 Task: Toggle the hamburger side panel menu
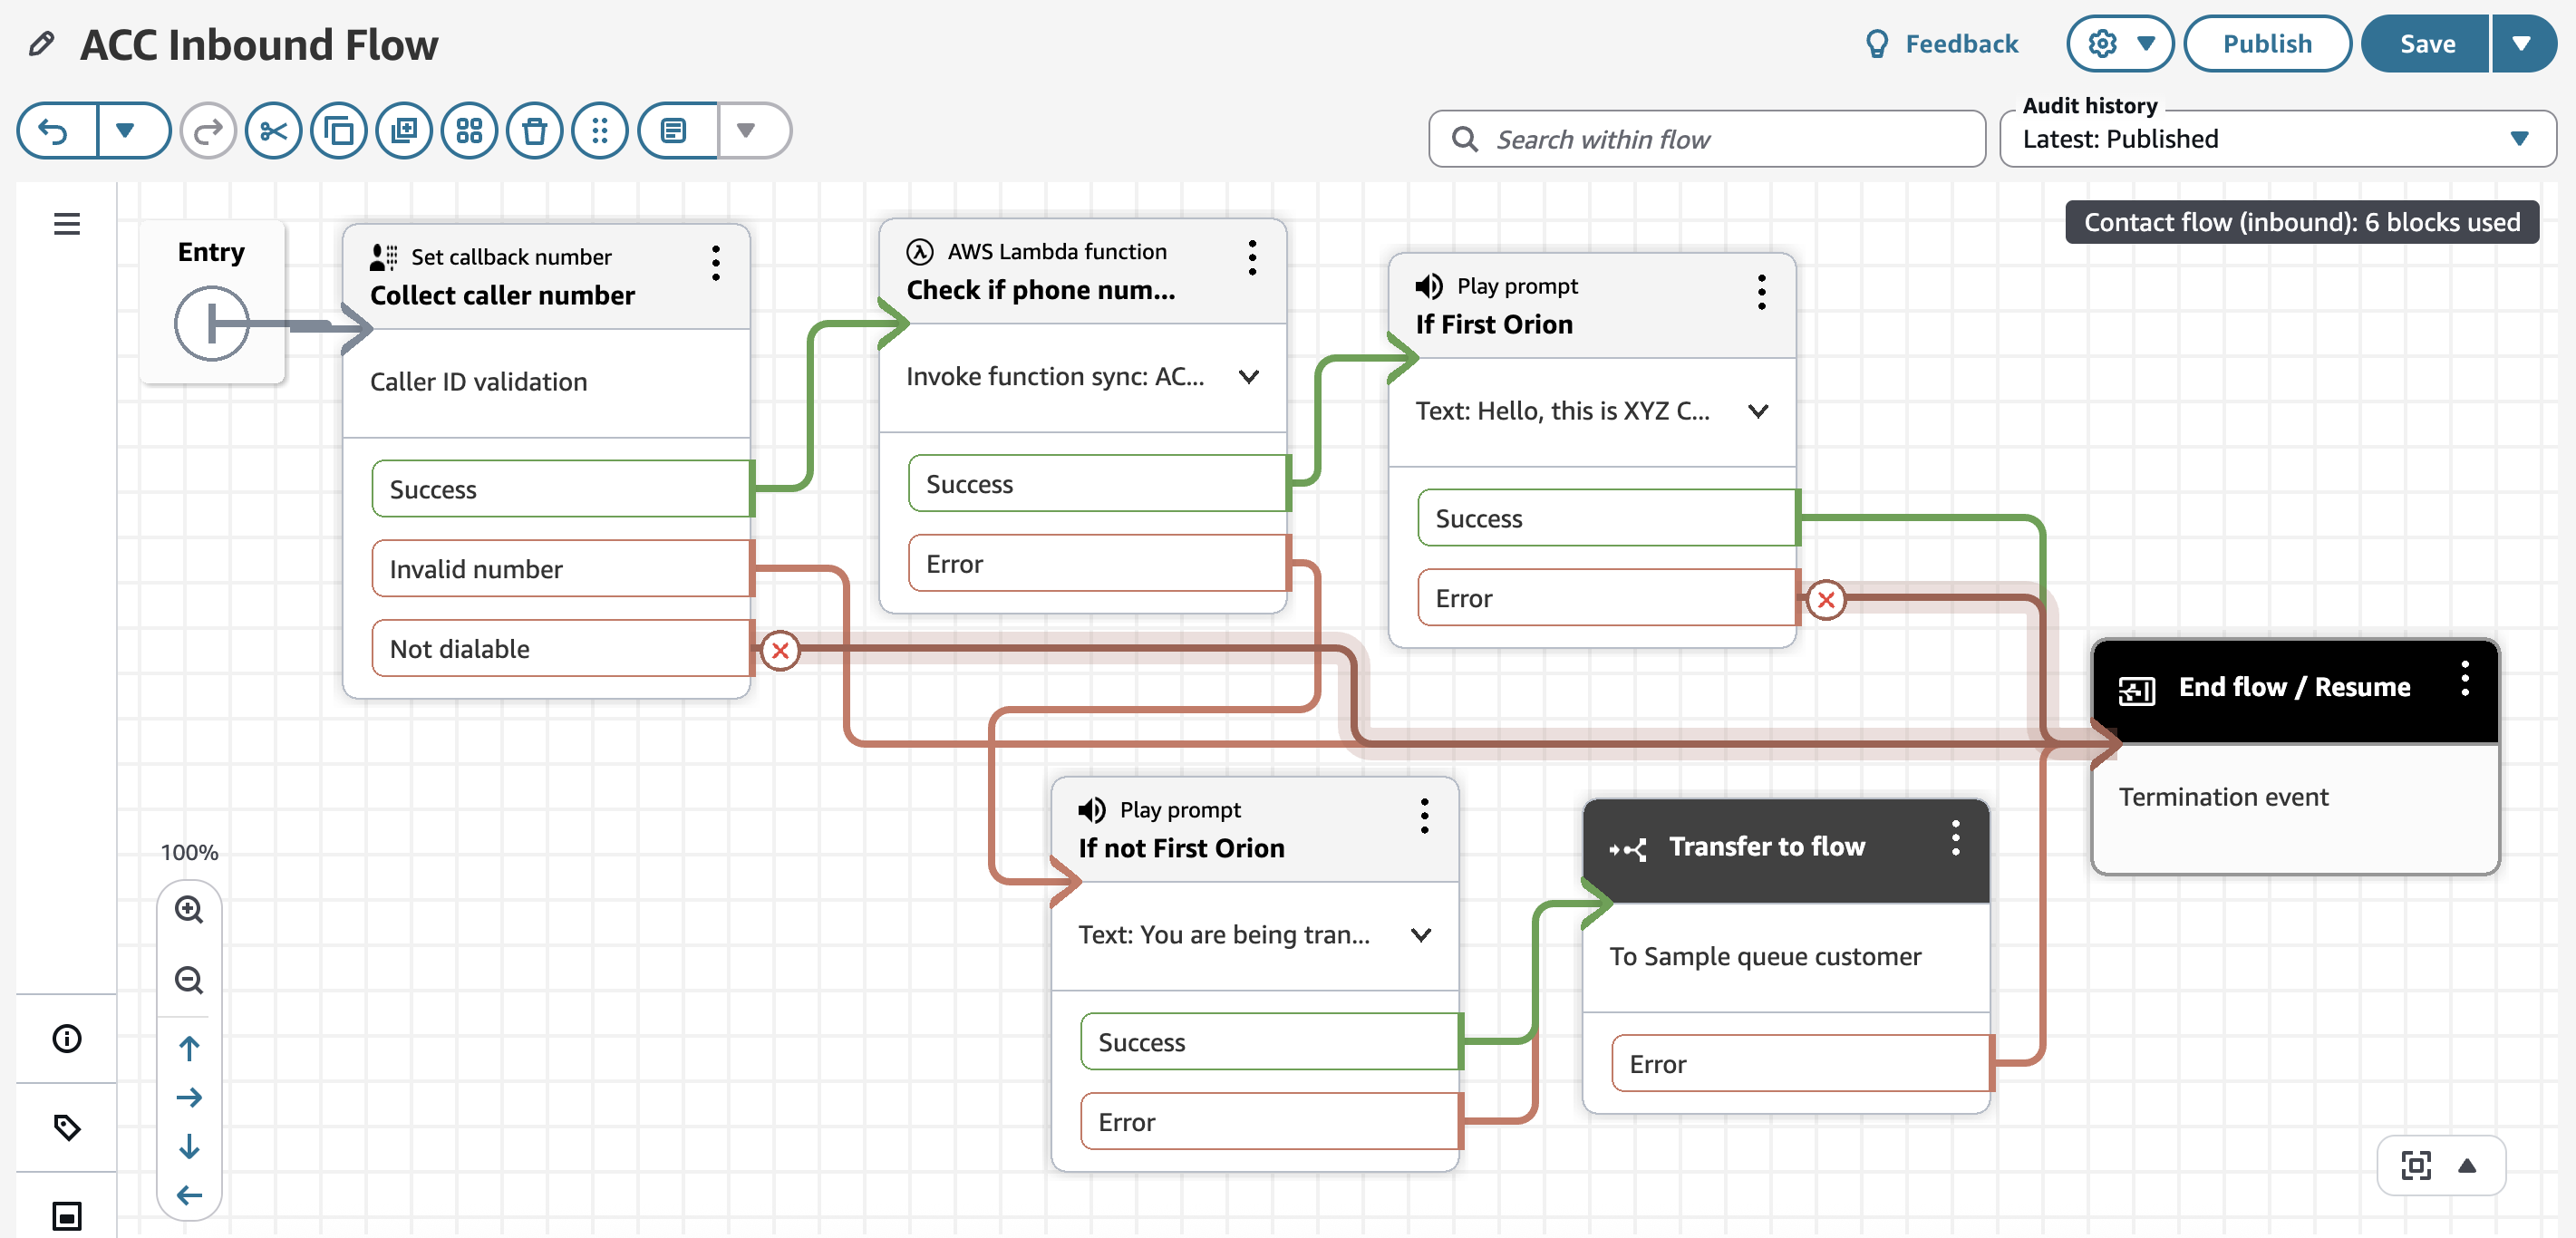coord(67,224)
